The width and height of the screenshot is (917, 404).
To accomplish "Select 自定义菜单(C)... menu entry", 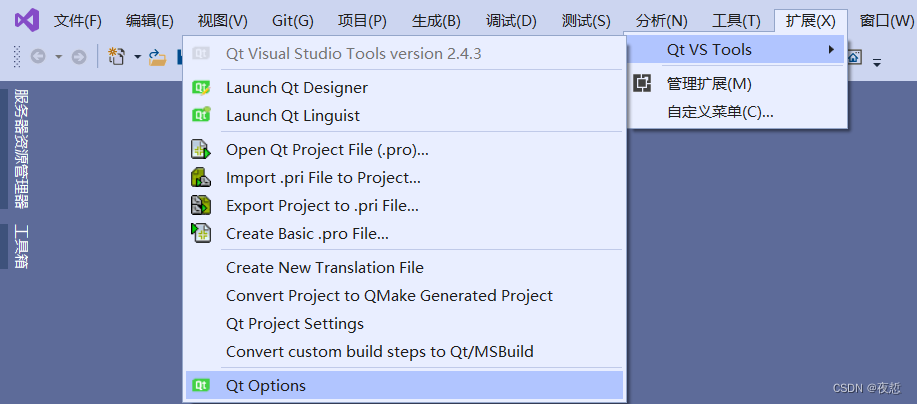I will click(x=720, y=112).
